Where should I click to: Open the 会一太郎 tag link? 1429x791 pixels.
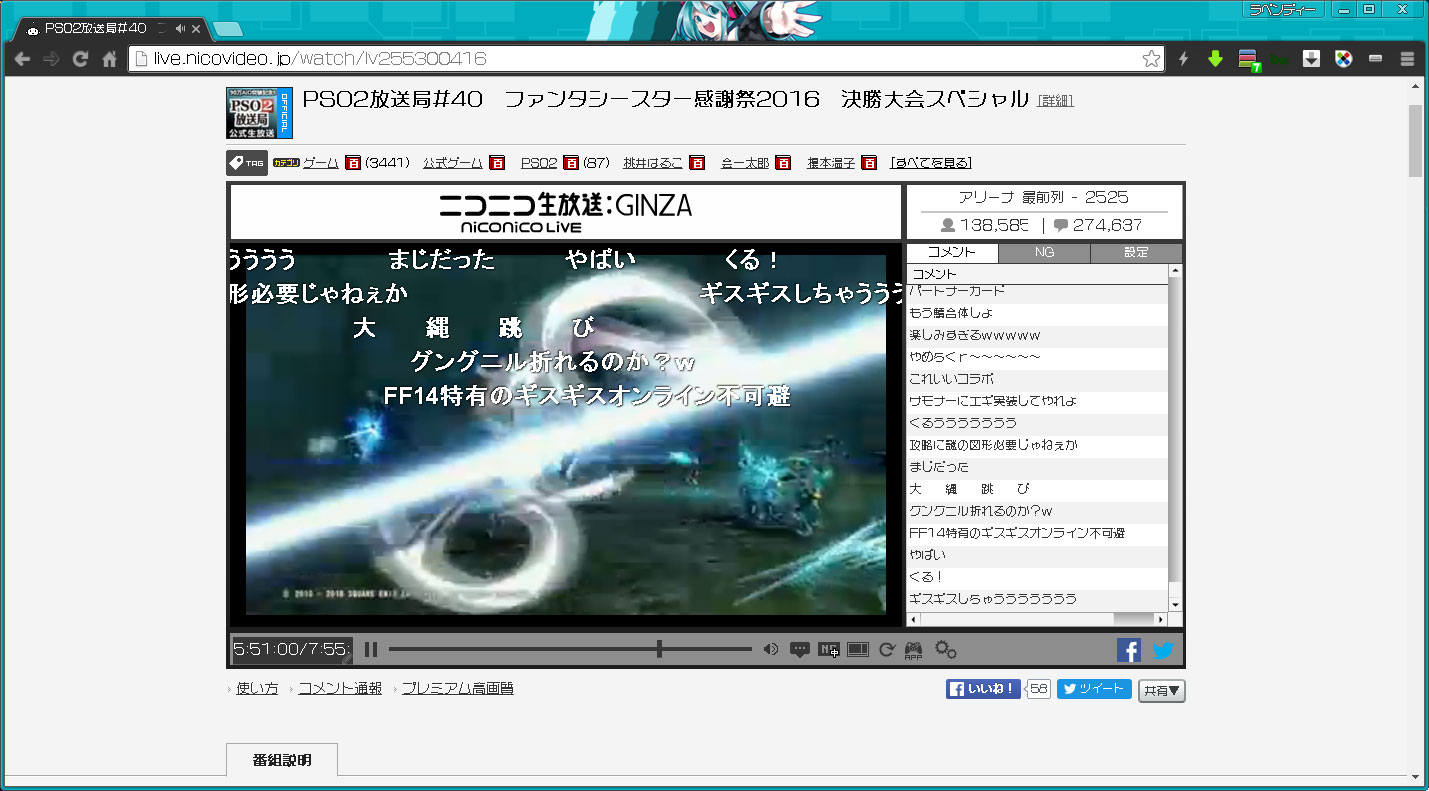click(745, 163)
